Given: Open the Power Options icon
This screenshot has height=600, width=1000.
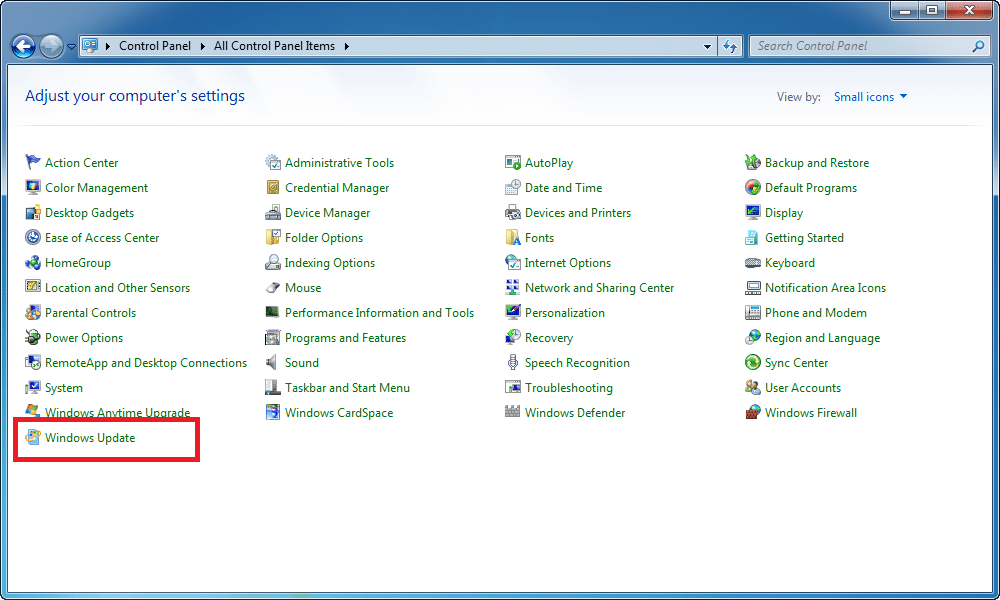Looking at the screenshot, I should pos(33,338).
